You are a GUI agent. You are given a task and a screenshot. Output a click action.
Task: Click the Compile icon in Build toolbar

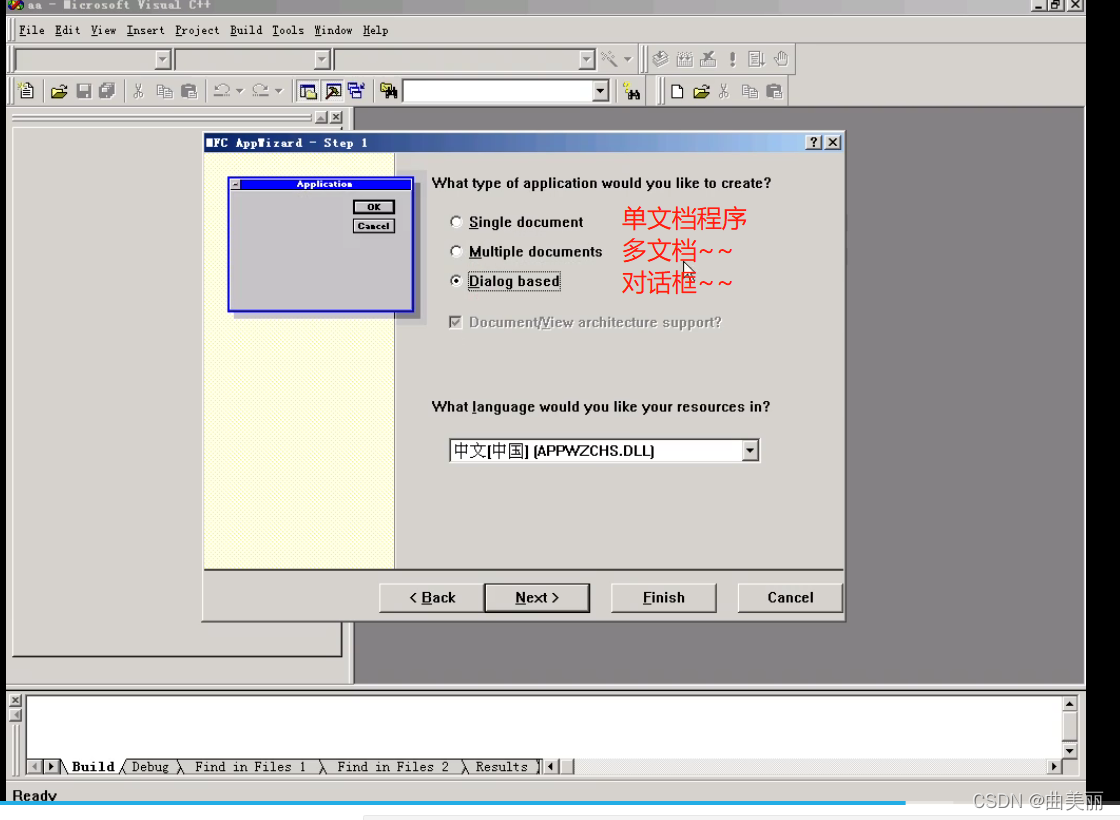(x=661, y=59)
